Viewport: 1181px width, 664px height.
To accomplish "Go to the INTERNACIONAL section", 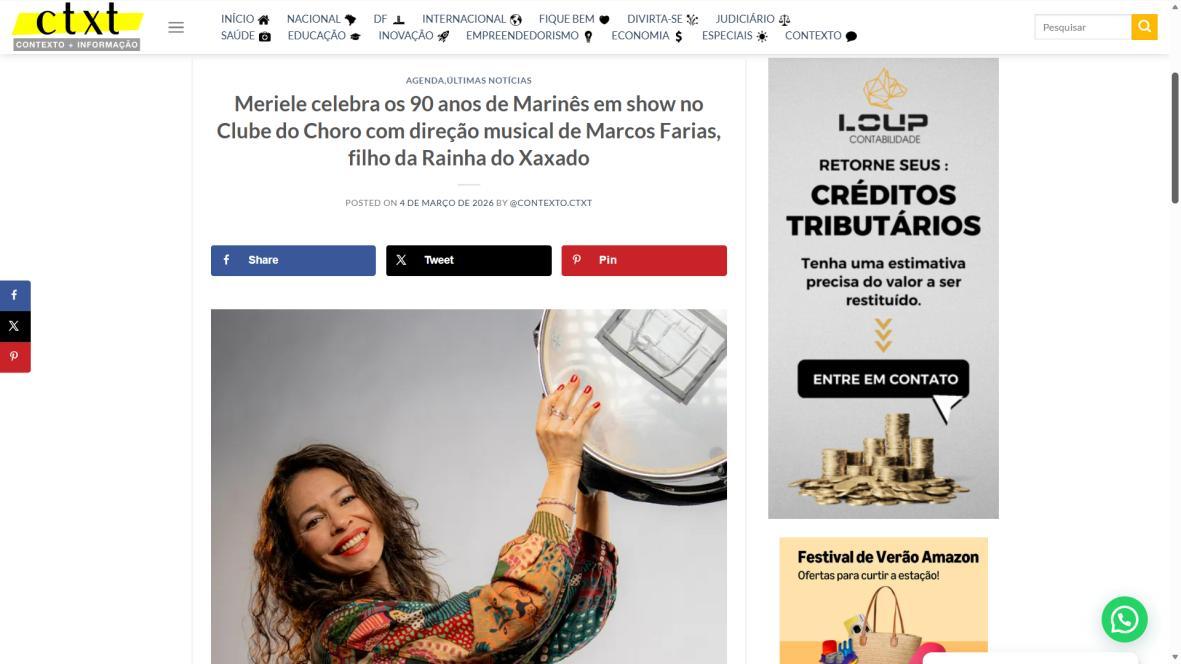I will pyautogui.click(x=471, y=19).
